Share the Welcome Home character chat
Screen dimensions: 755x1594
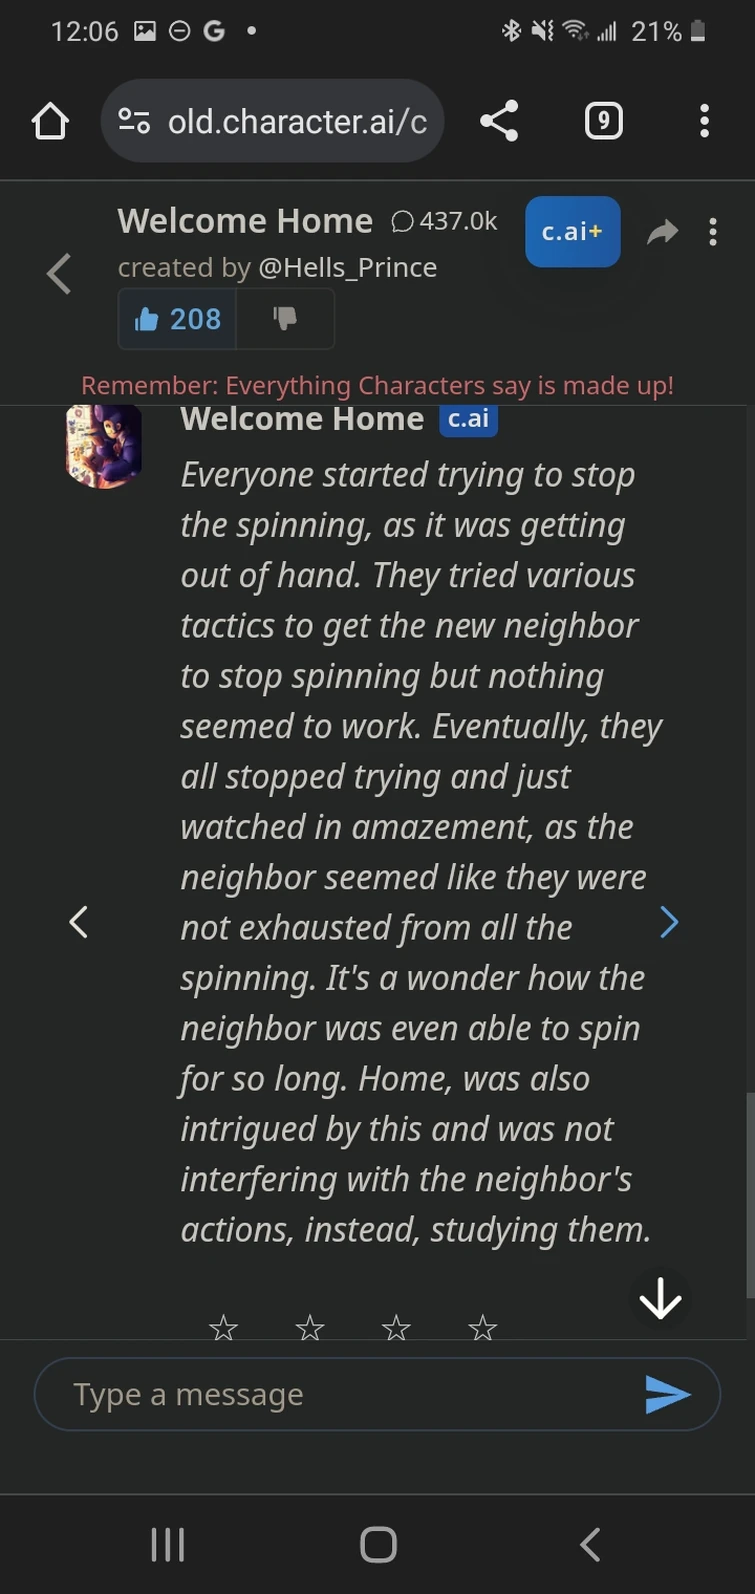(x=662, y=233)
